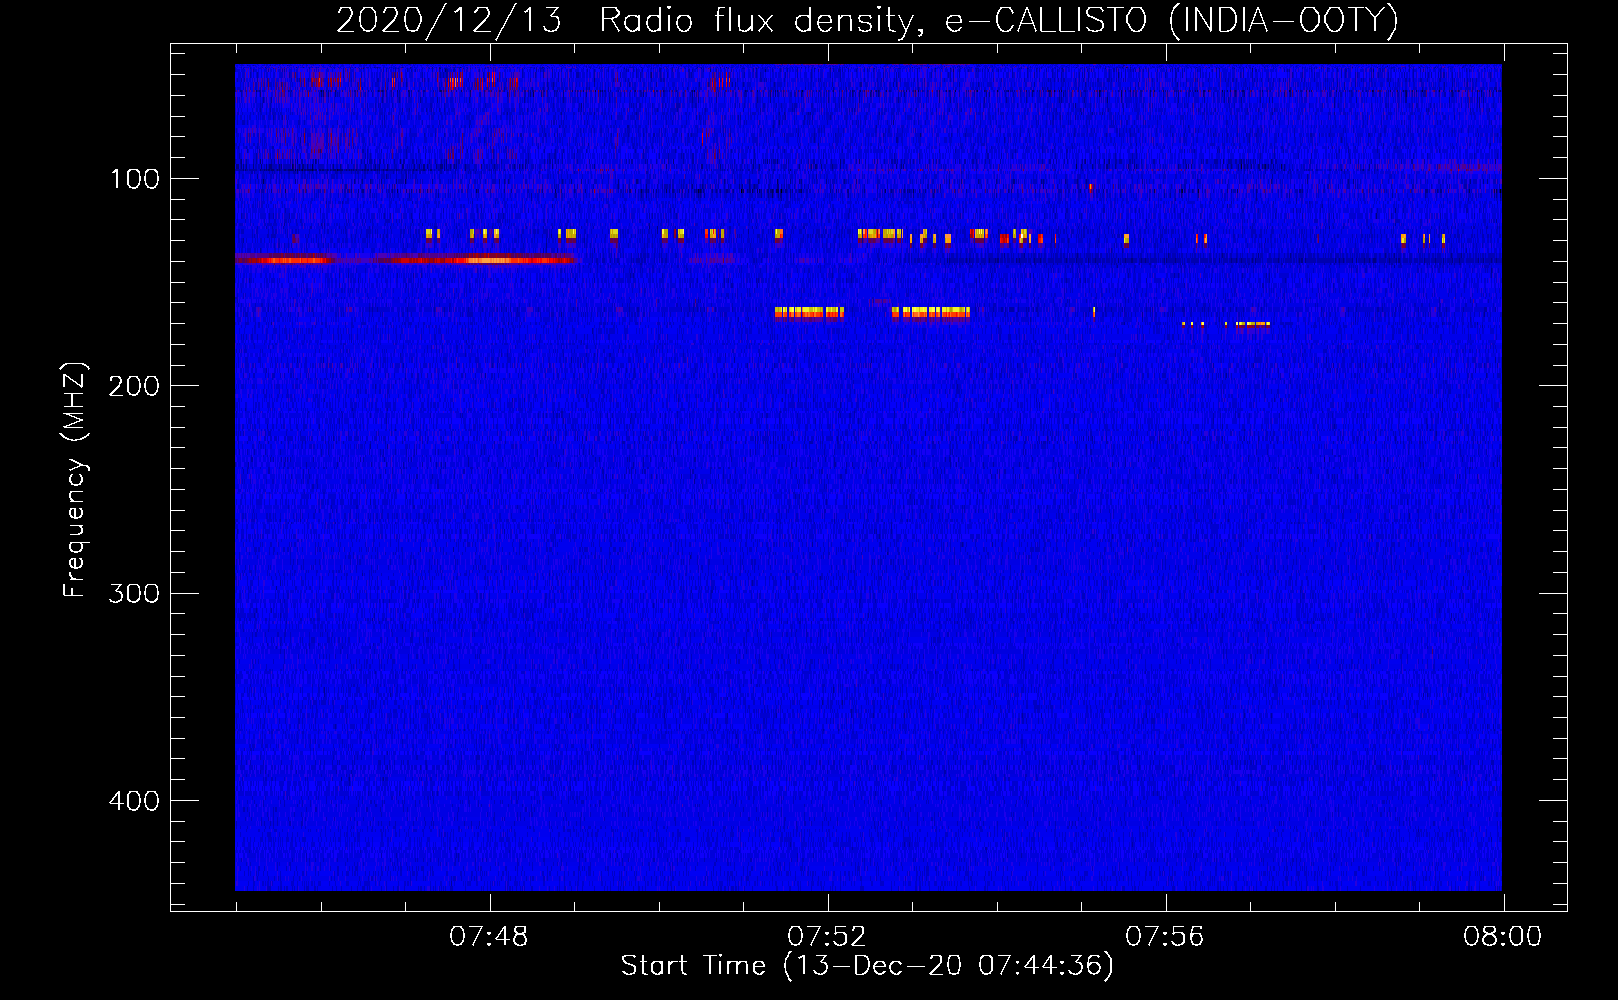Screen dimensions: 1618x1000
Task: Select the 400 frequency tick label
Action: click(134, 801)
